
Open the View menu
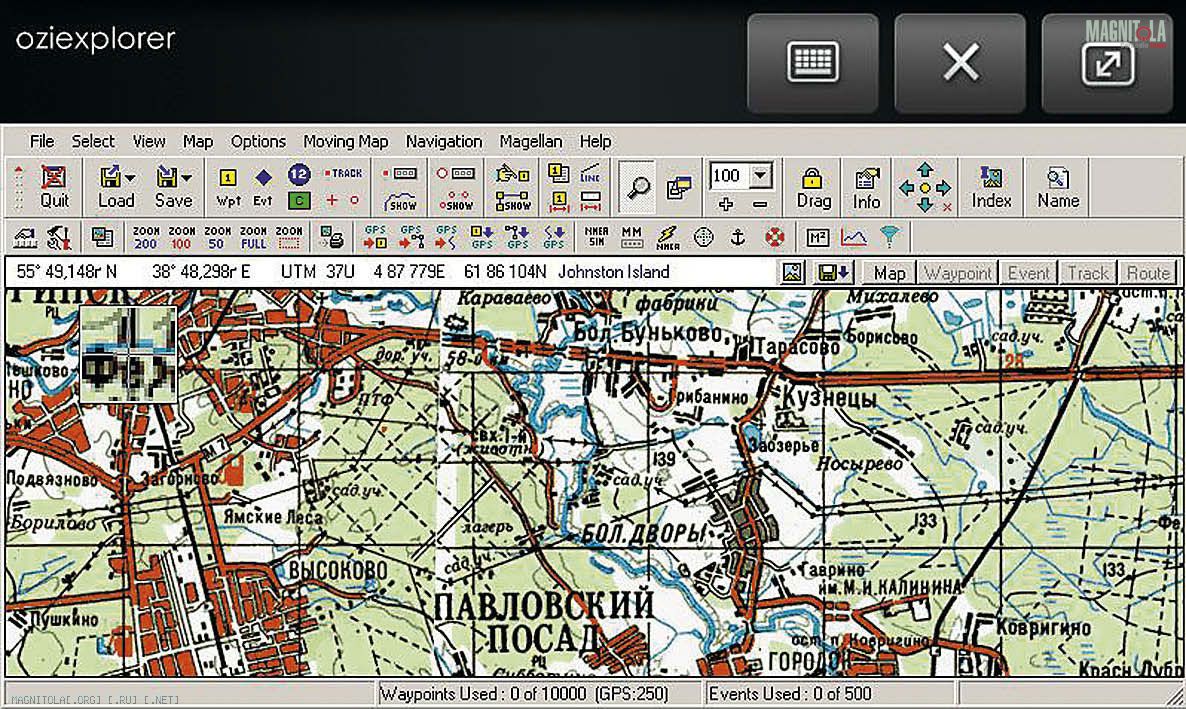[x=149, y=141]
